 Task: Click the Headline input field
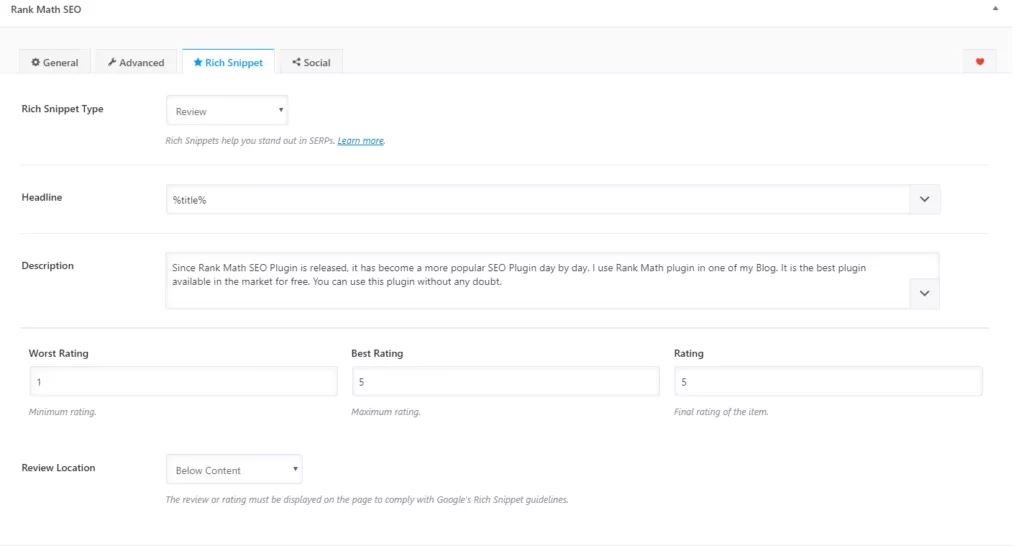538,200
